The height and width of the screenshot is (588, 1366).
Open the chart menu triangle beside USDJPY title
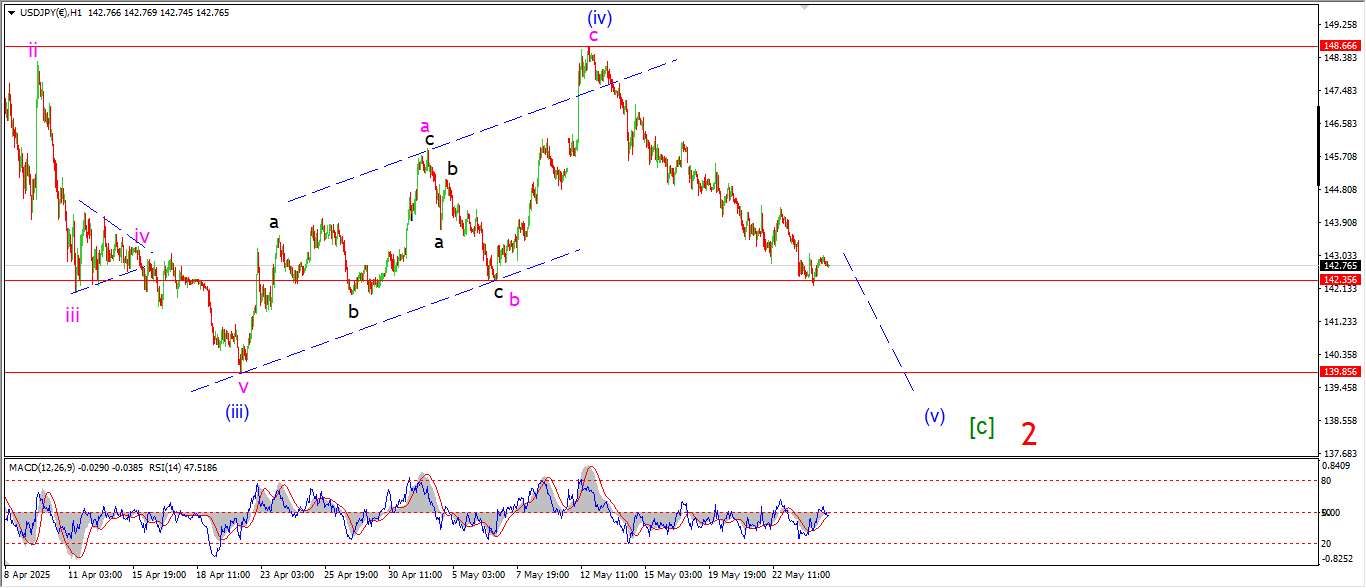coord(11,12)
